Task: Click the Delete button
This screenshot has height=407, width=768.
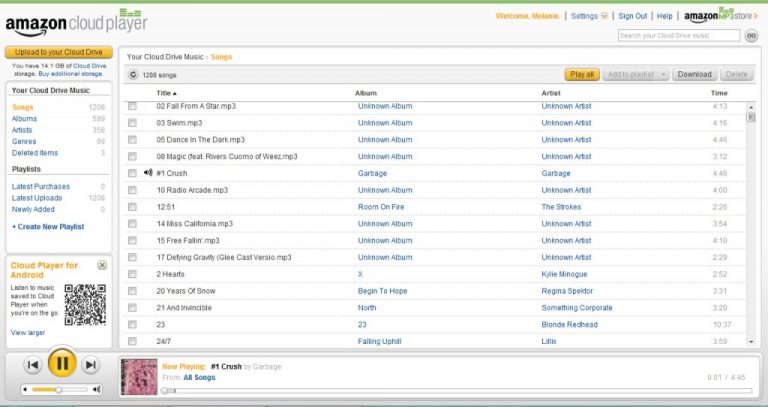Action: [737, 74]
